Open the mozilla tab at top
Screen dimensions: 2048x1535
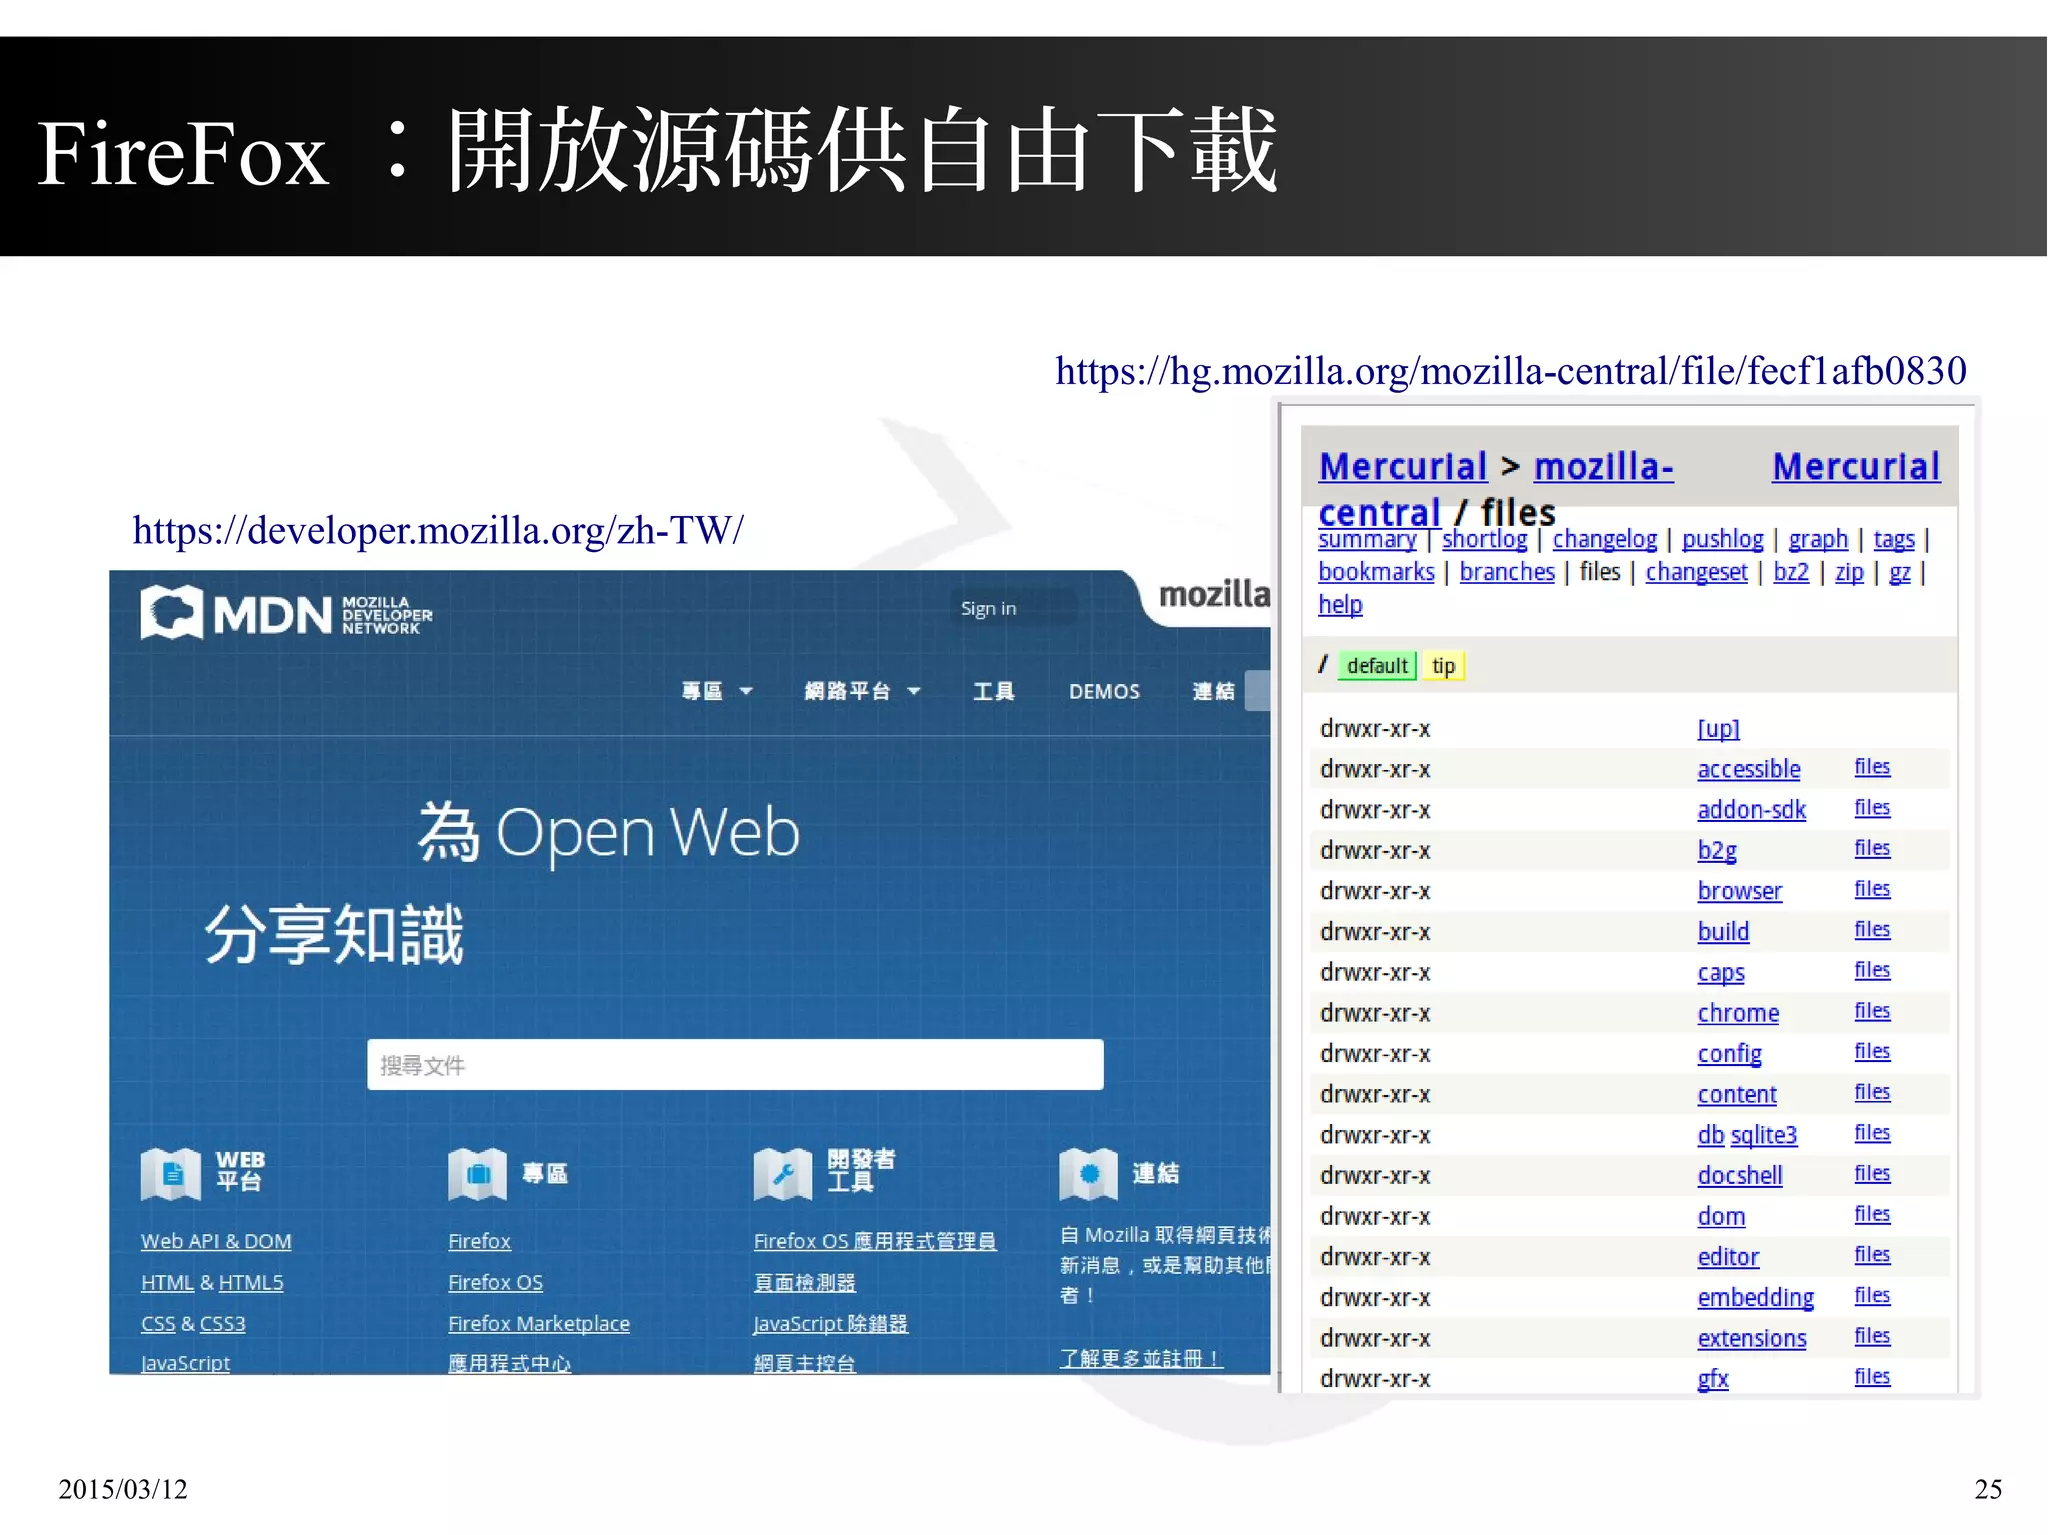click(1214, 594)
